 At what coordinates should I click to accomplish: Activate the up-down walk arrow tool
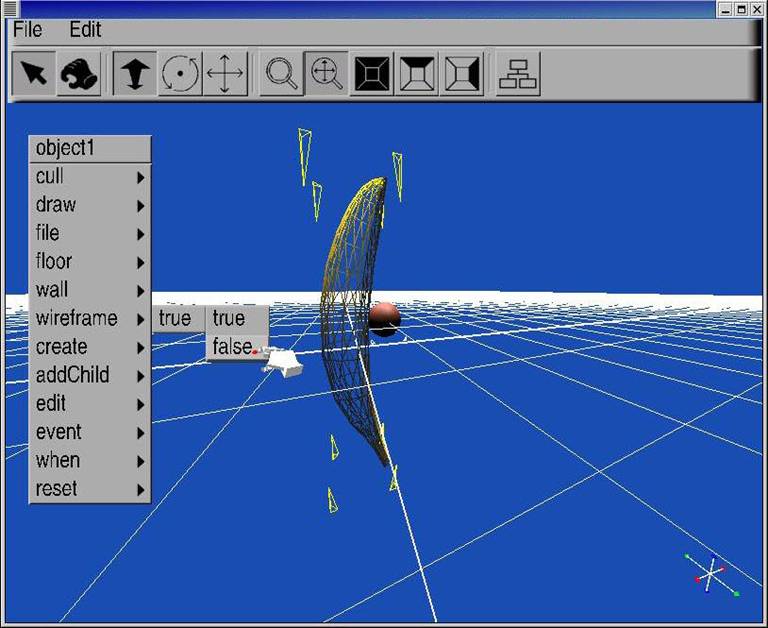135,73
